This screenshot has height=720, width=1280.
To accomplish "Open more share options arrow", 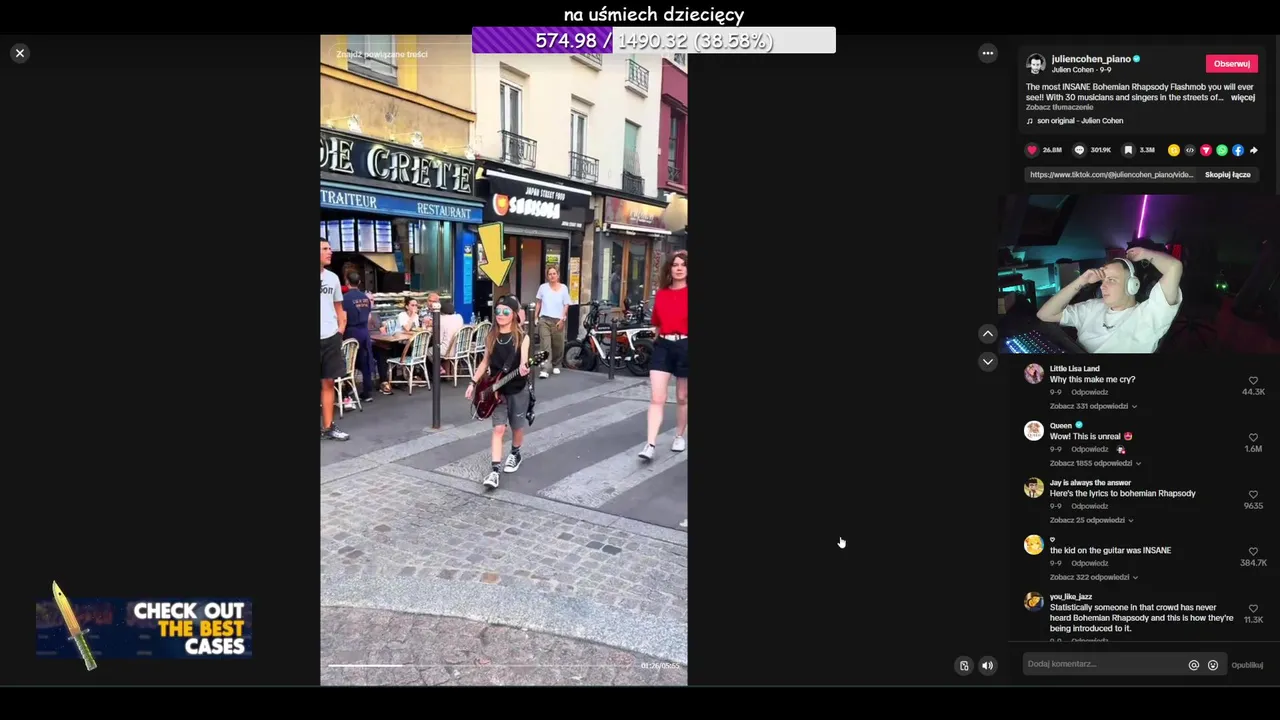I will tap(1254, 150).
